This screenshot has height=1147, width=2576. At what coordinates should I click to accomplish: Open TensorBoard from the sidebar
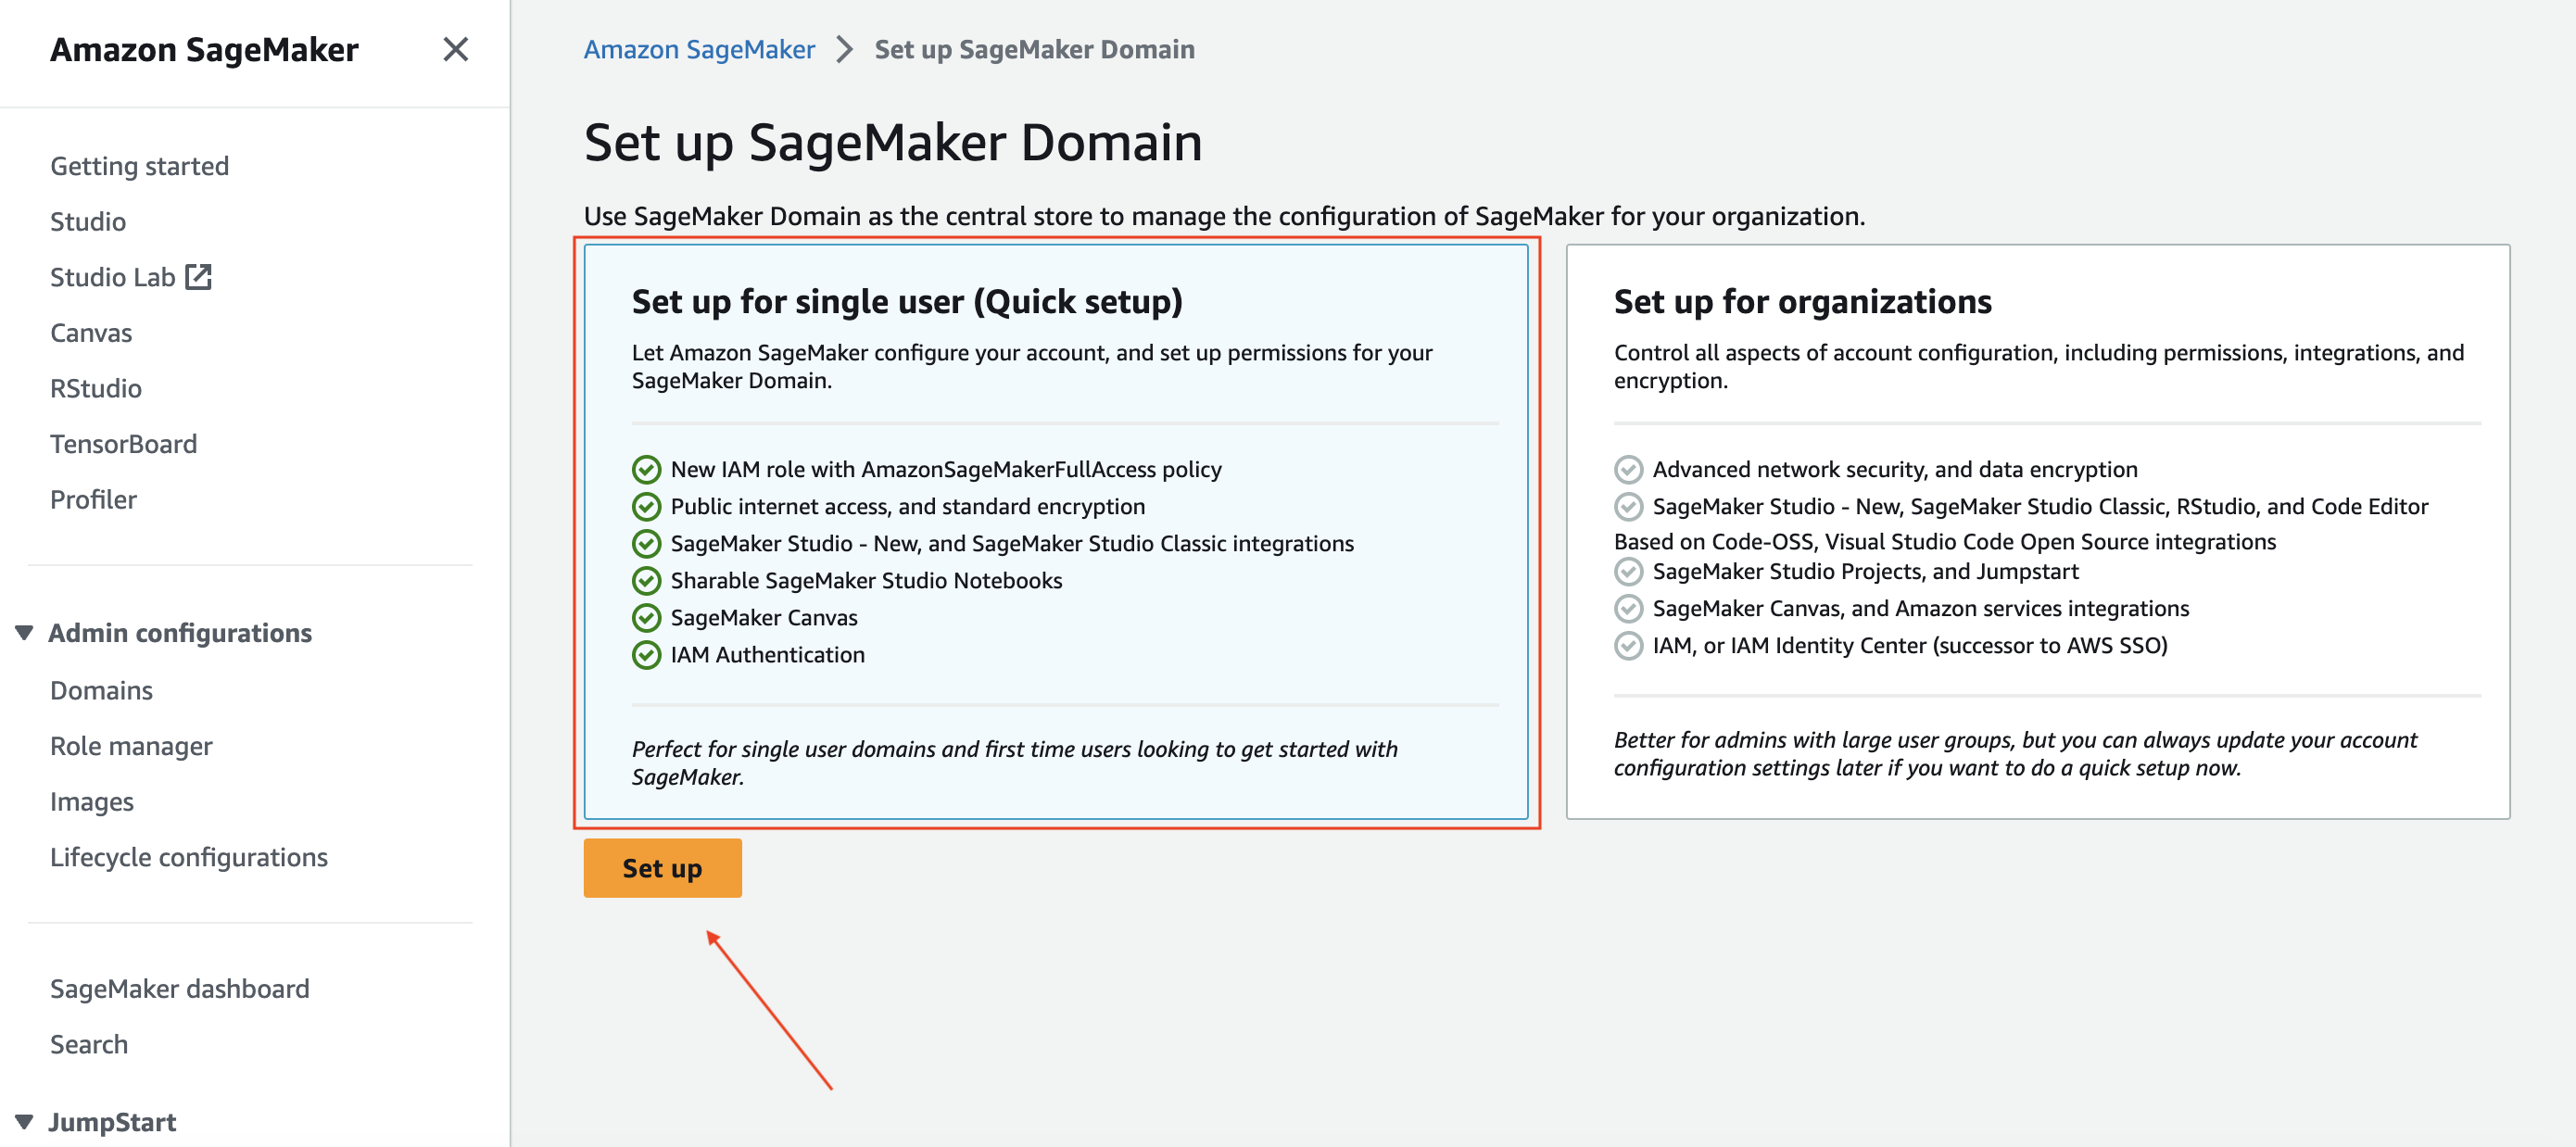tap(123, 443)
